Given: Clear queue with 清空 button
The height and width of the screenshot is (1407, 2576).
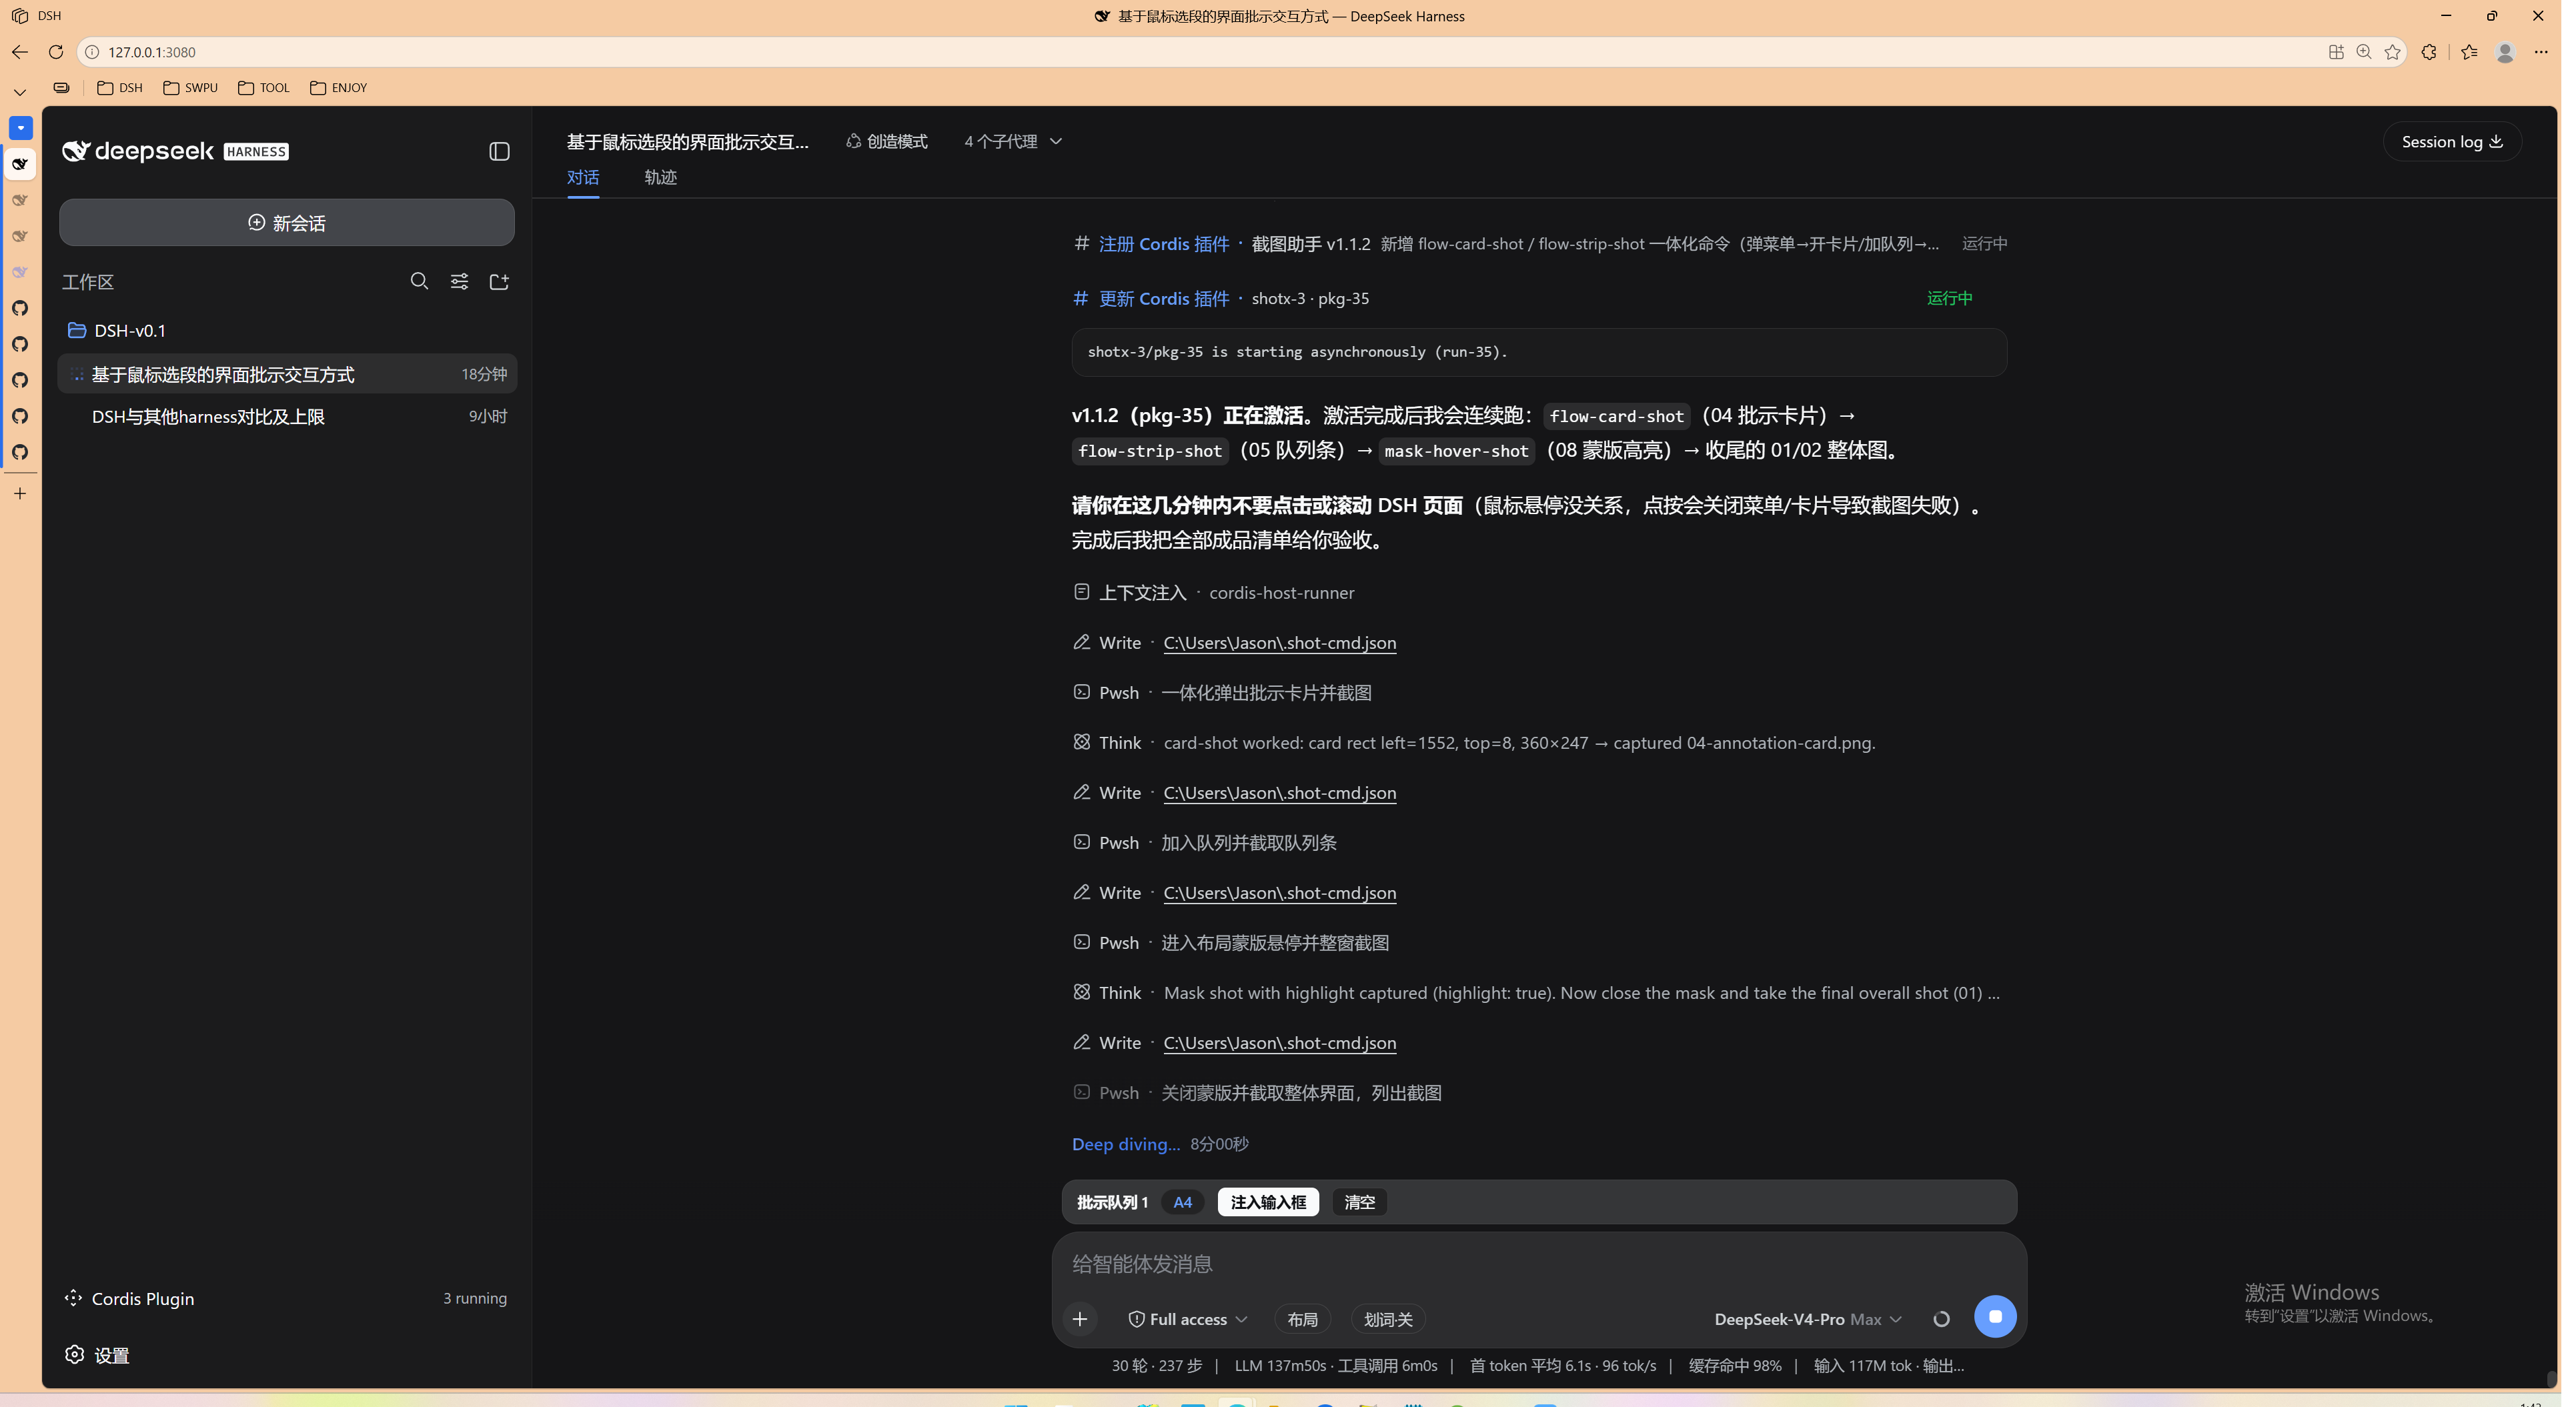Looking at the screenshot, I should (1359, 1202).
